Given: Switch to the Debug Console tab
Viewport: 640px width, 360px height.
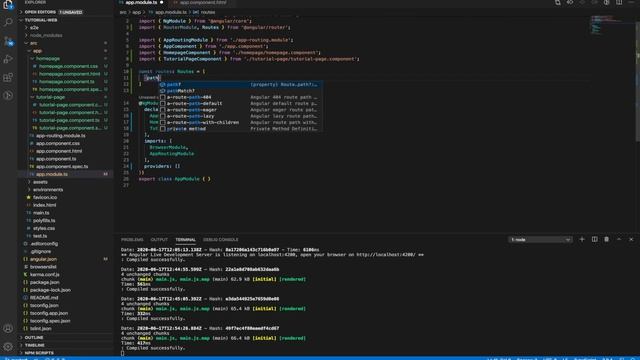Looking at the screenshot, I should 220,240.
